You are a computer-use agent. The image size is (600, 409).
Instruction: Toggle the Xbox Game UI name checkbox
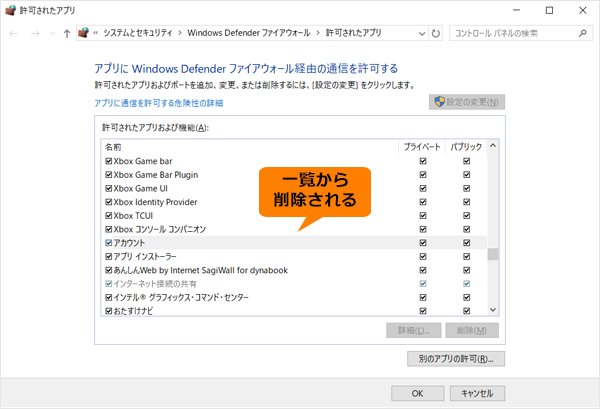[109, 188]
